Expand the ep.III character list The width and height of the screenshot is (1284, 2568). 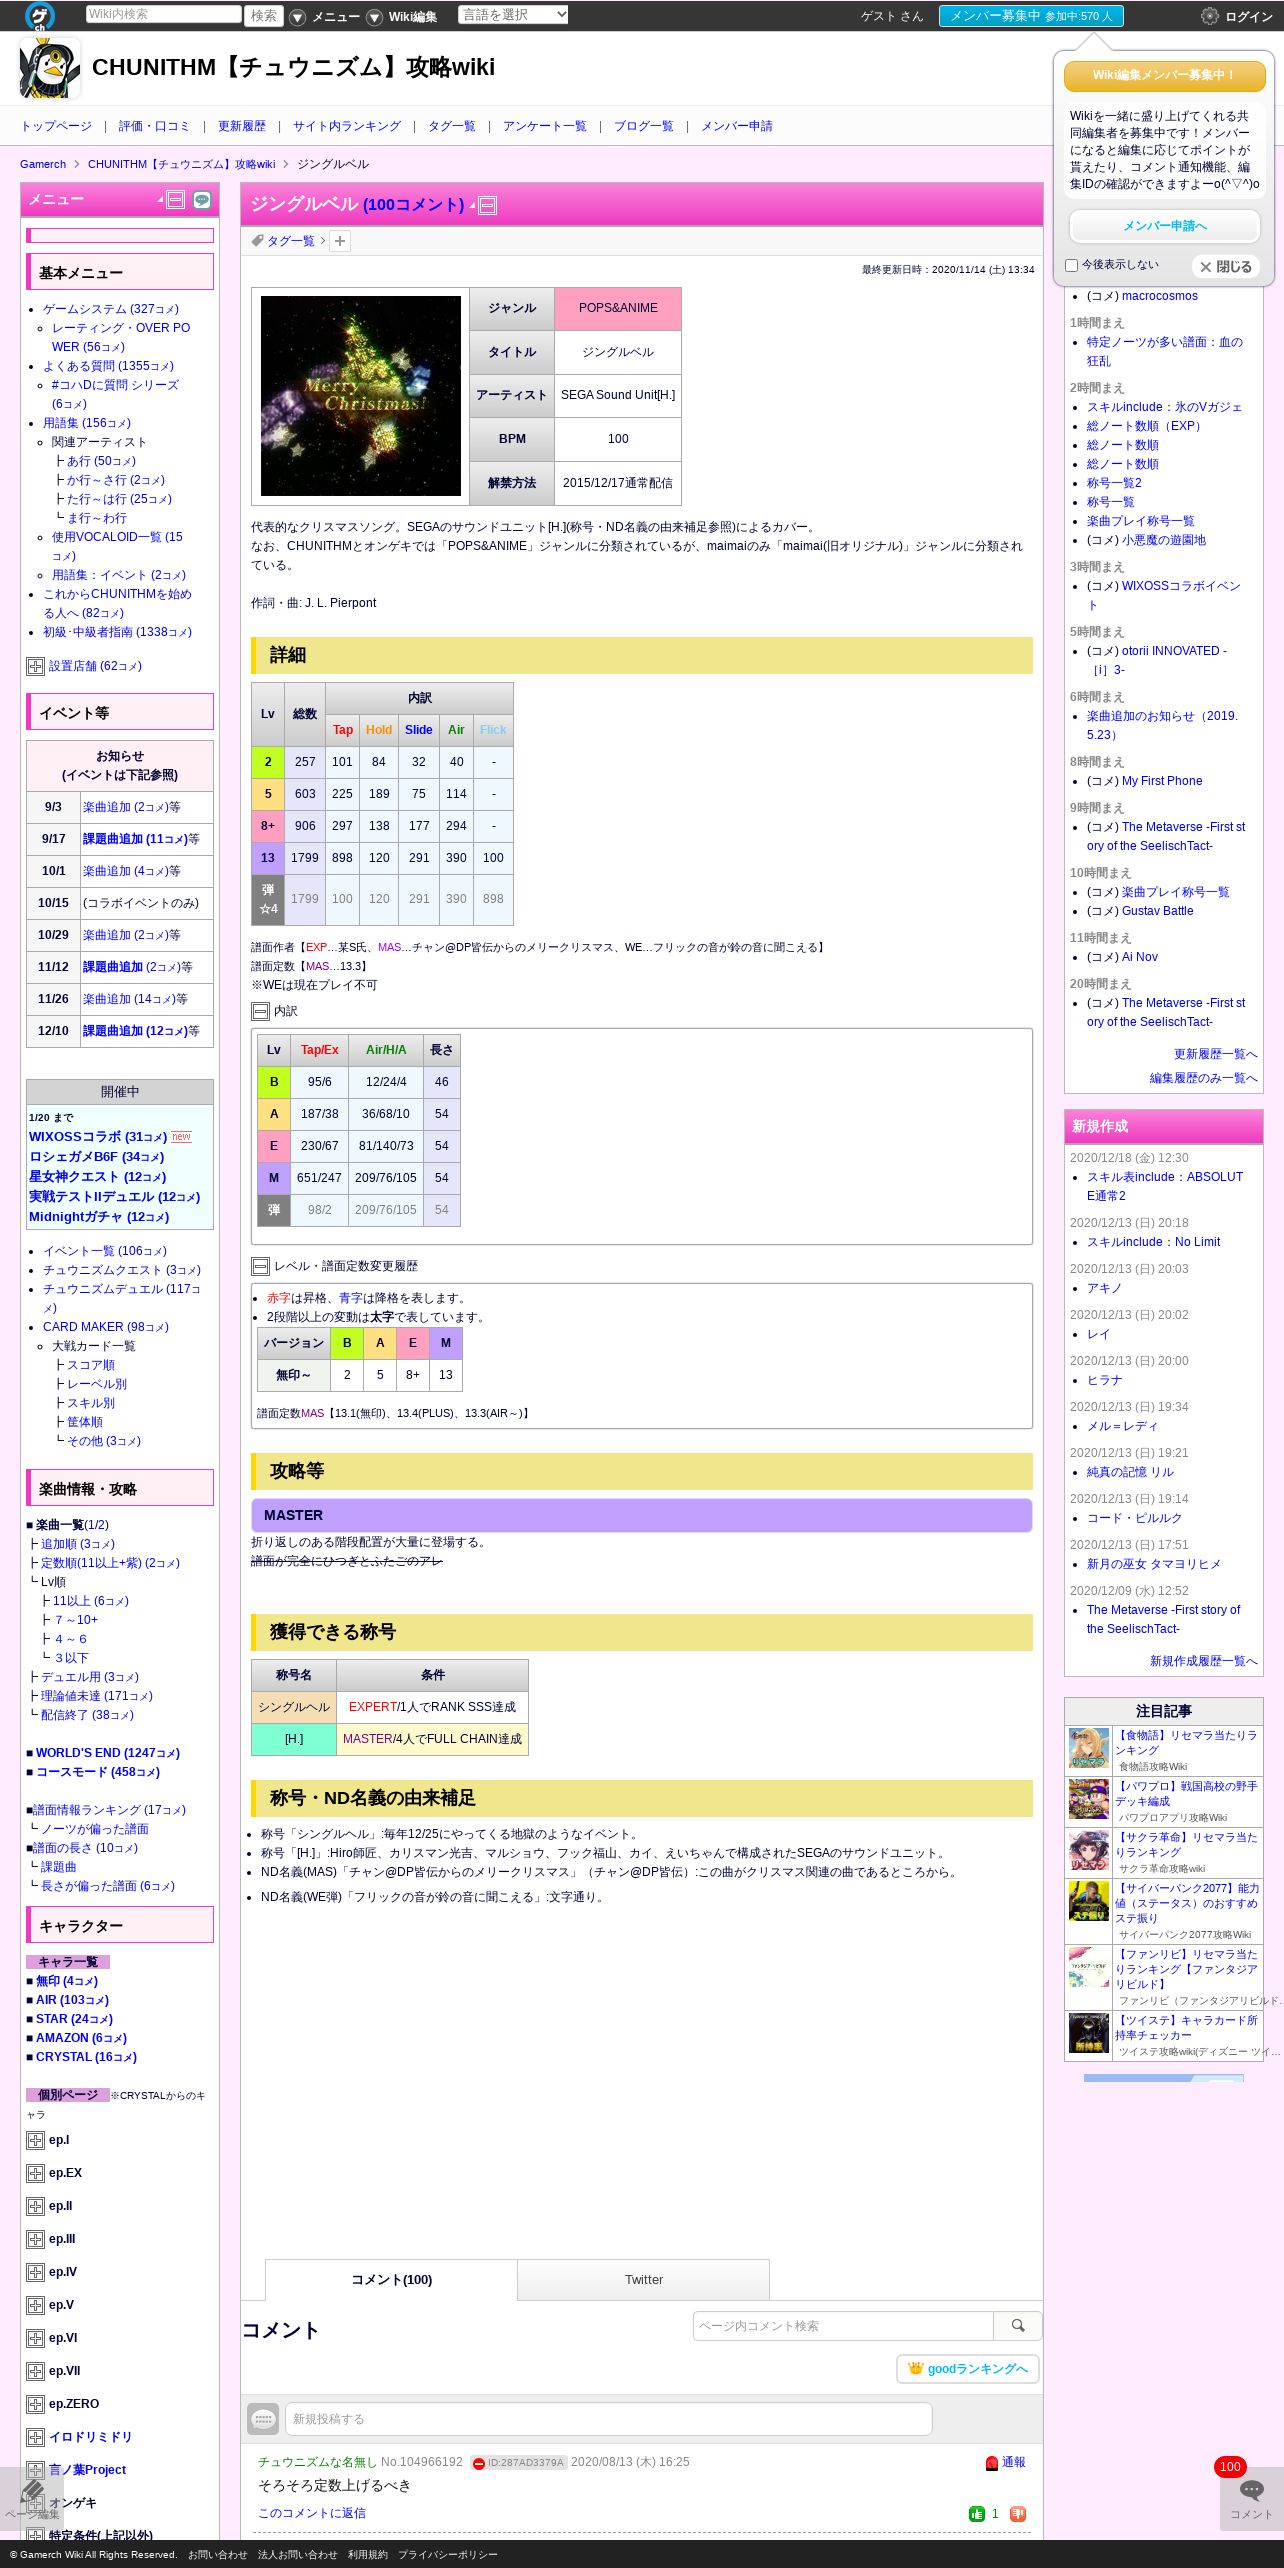click(x=35, y=2240)
